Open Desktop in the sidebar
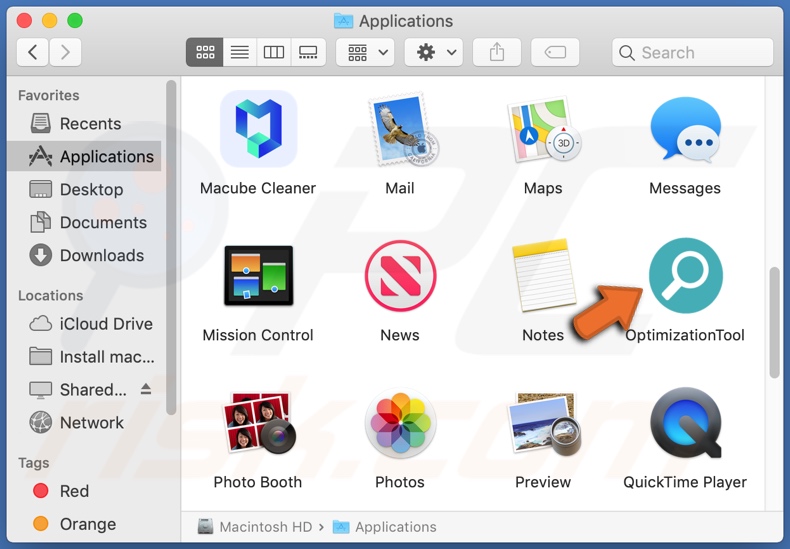 point(85,189)
